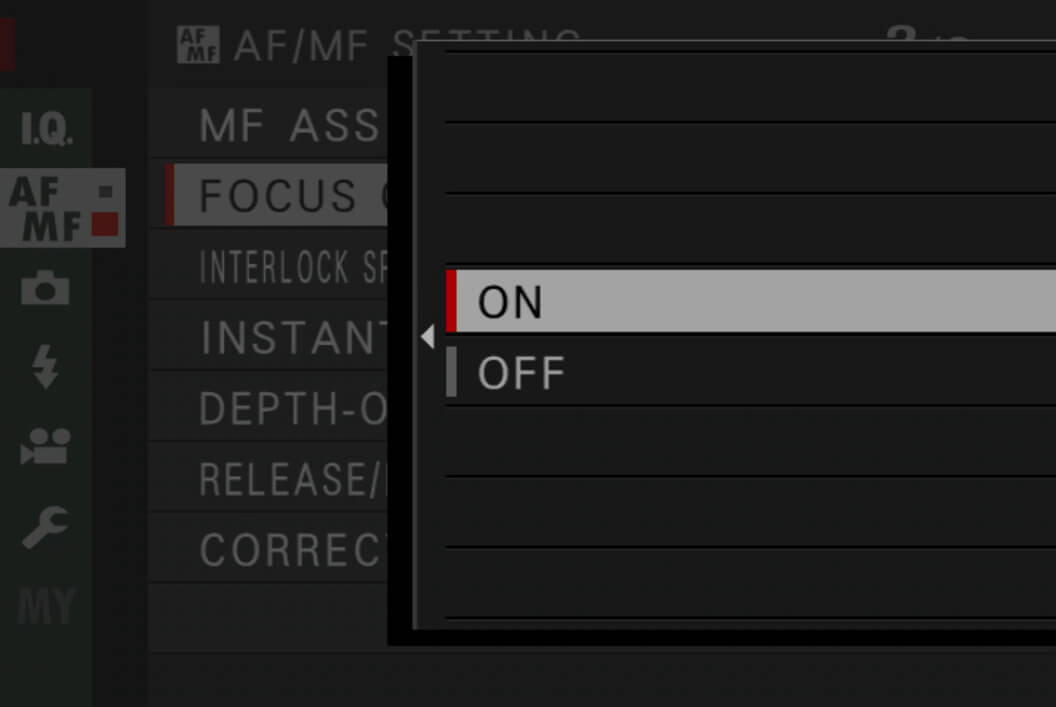Click the gray marker beside OFF
1056x707 pixels.
point(451,372)
